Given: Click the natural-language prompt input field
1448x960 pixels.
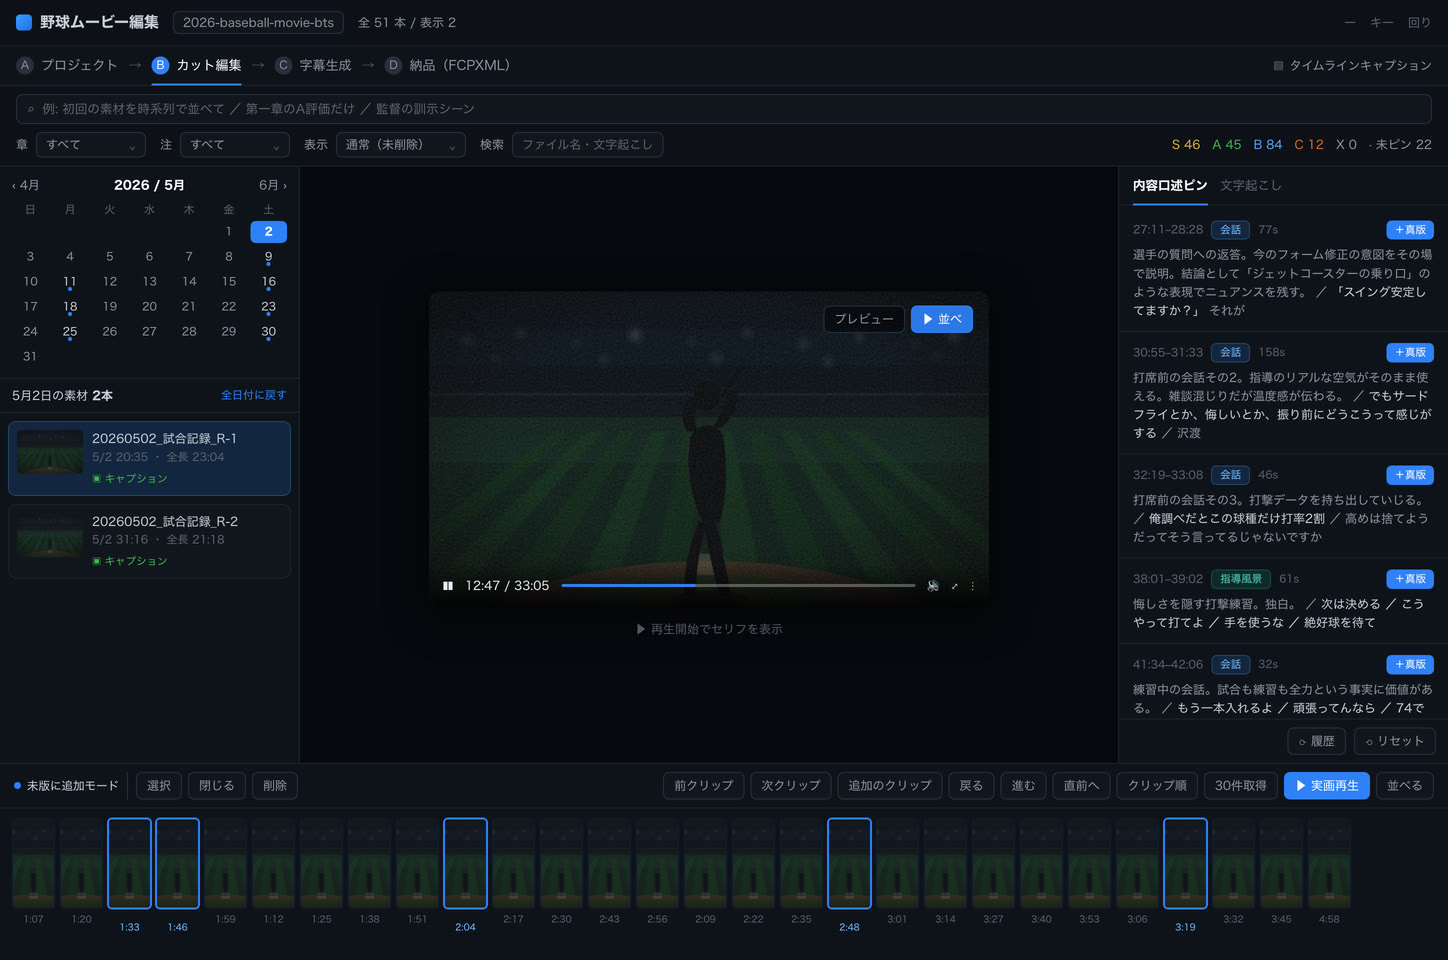Looking at the screenshot, I should pos(724,109).
